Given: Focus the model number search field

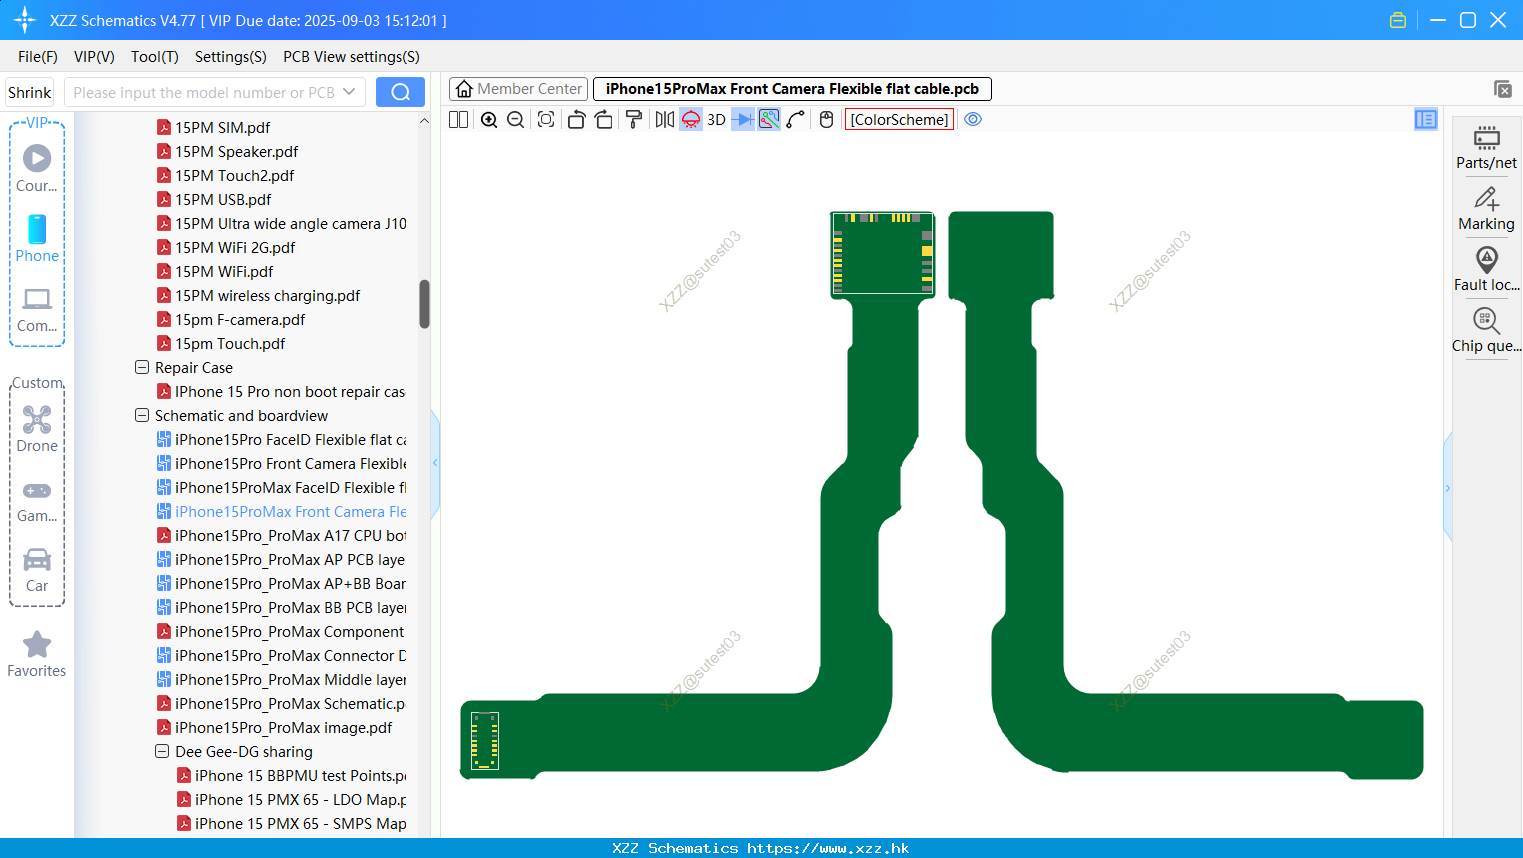Looking at the screenshot, I should click(x=204, y=92).
